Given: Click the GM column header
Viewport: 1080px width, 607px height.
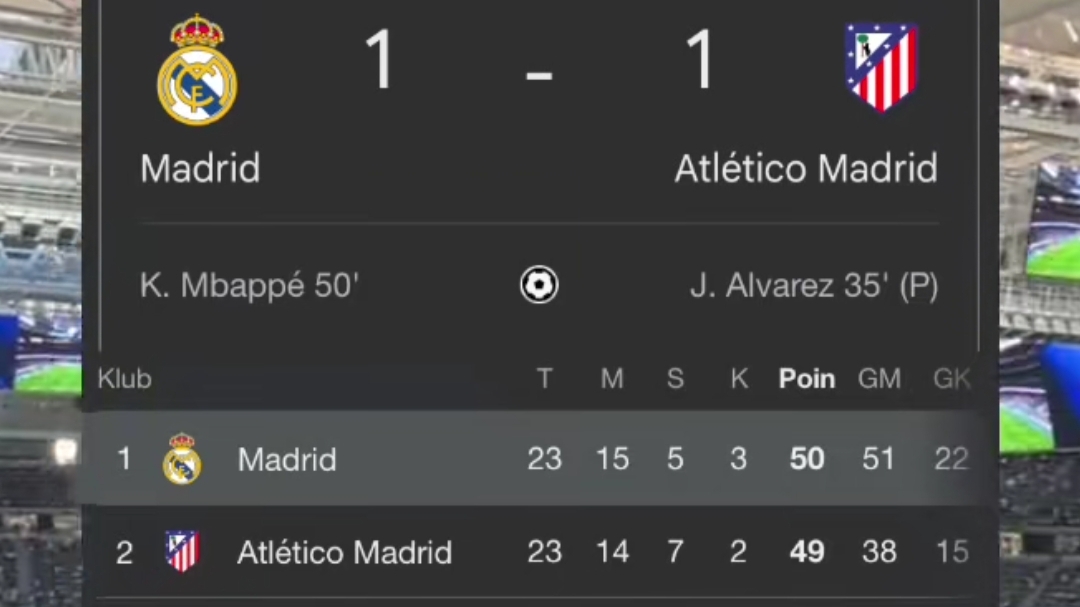Looking at the screenshot, I should tap(879, 378).
